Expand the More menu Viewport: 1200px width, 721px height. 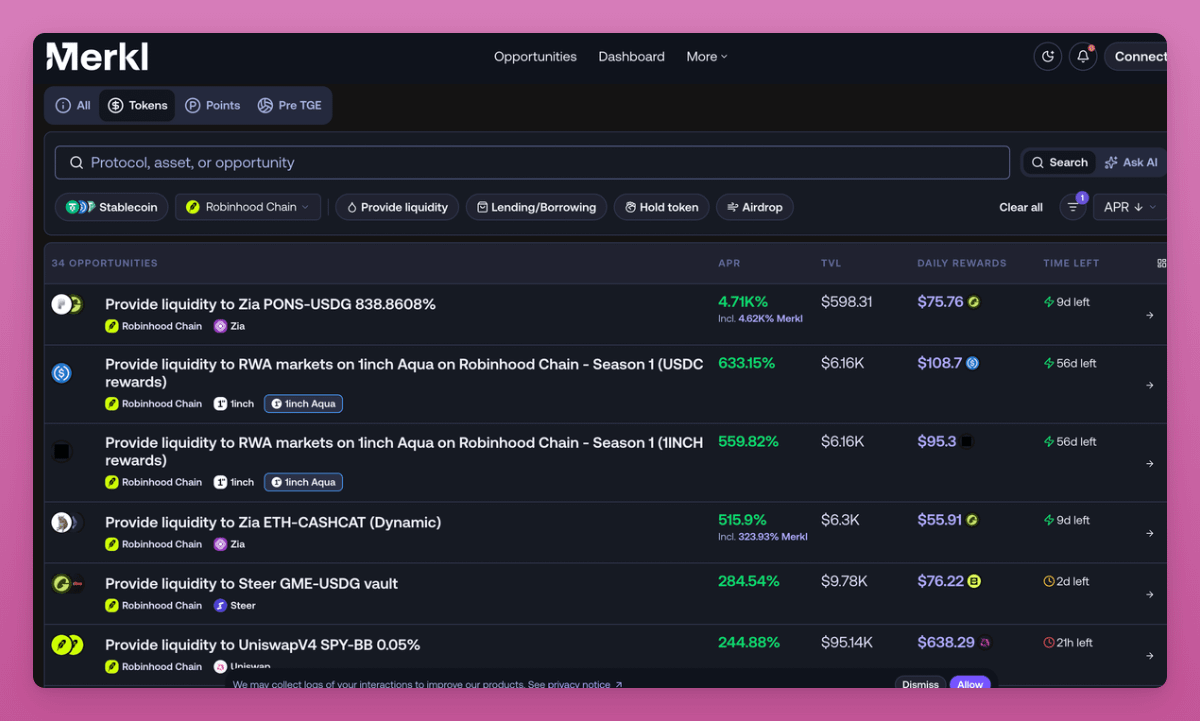coord(707,57)
